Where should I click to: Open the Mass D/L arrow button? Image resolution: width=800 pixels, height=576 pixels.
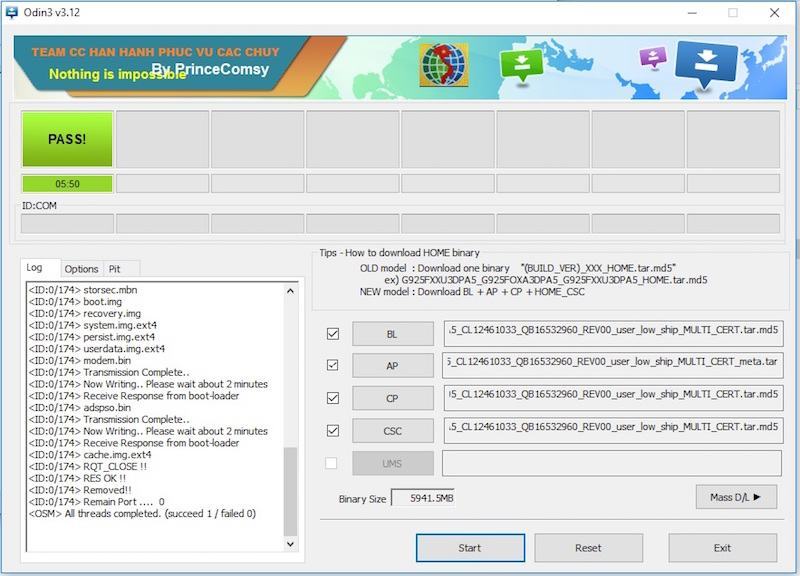pyautogui.click(x=736, y=497)
